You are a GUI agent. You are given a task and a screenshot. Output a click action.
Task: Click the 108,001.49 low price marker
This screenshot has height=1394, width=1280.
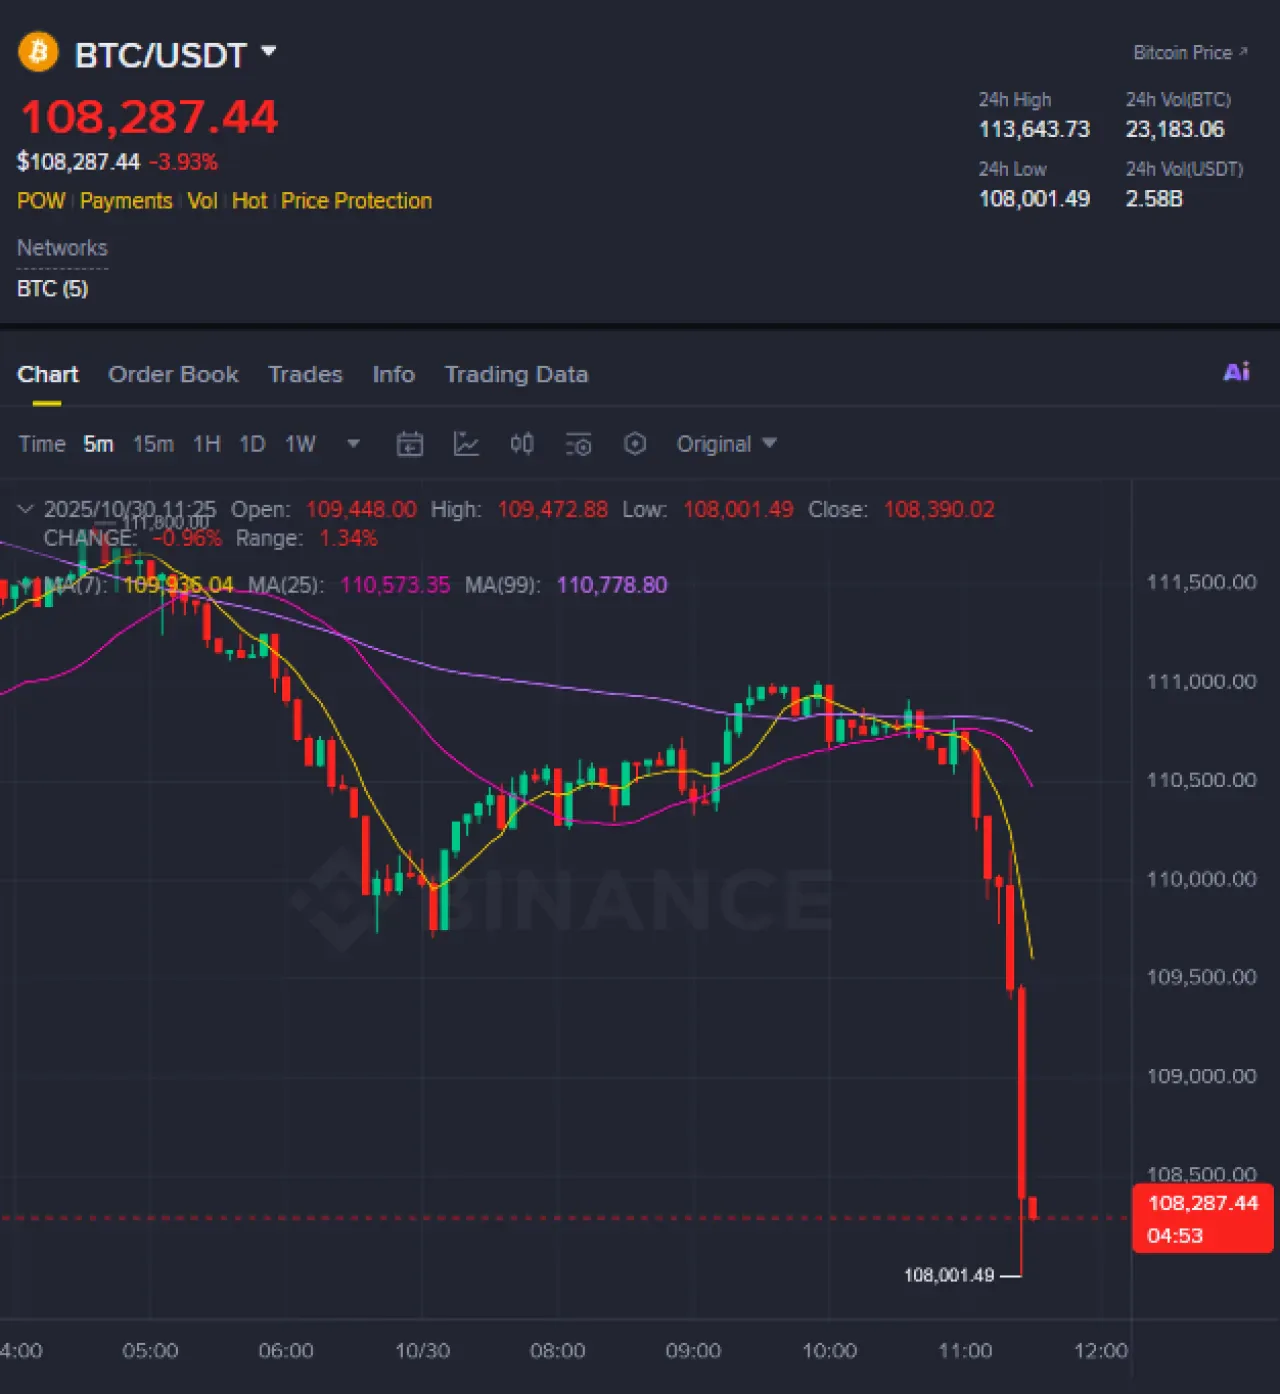coord(949,1275)
